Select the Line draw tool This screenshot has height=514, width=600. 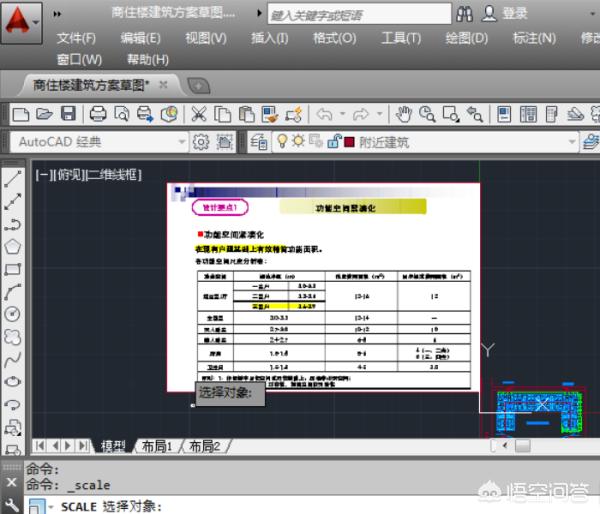13,179
